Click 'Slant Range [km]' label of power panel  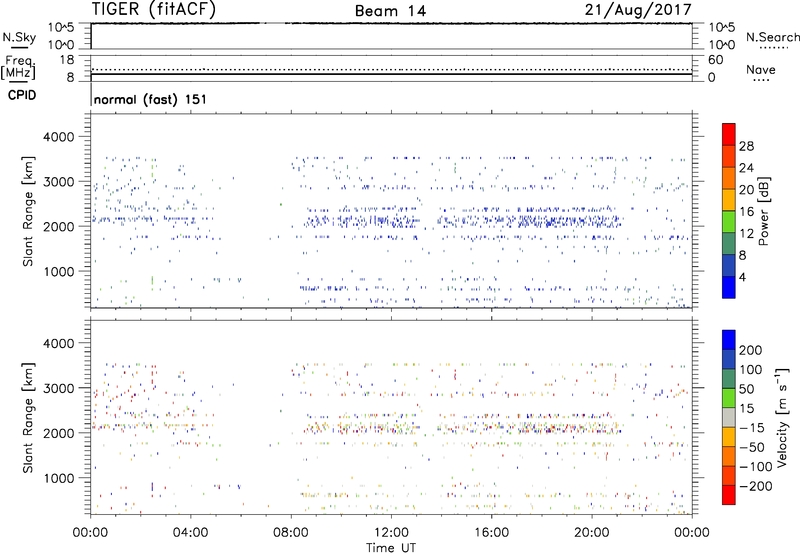pos(28,211)
